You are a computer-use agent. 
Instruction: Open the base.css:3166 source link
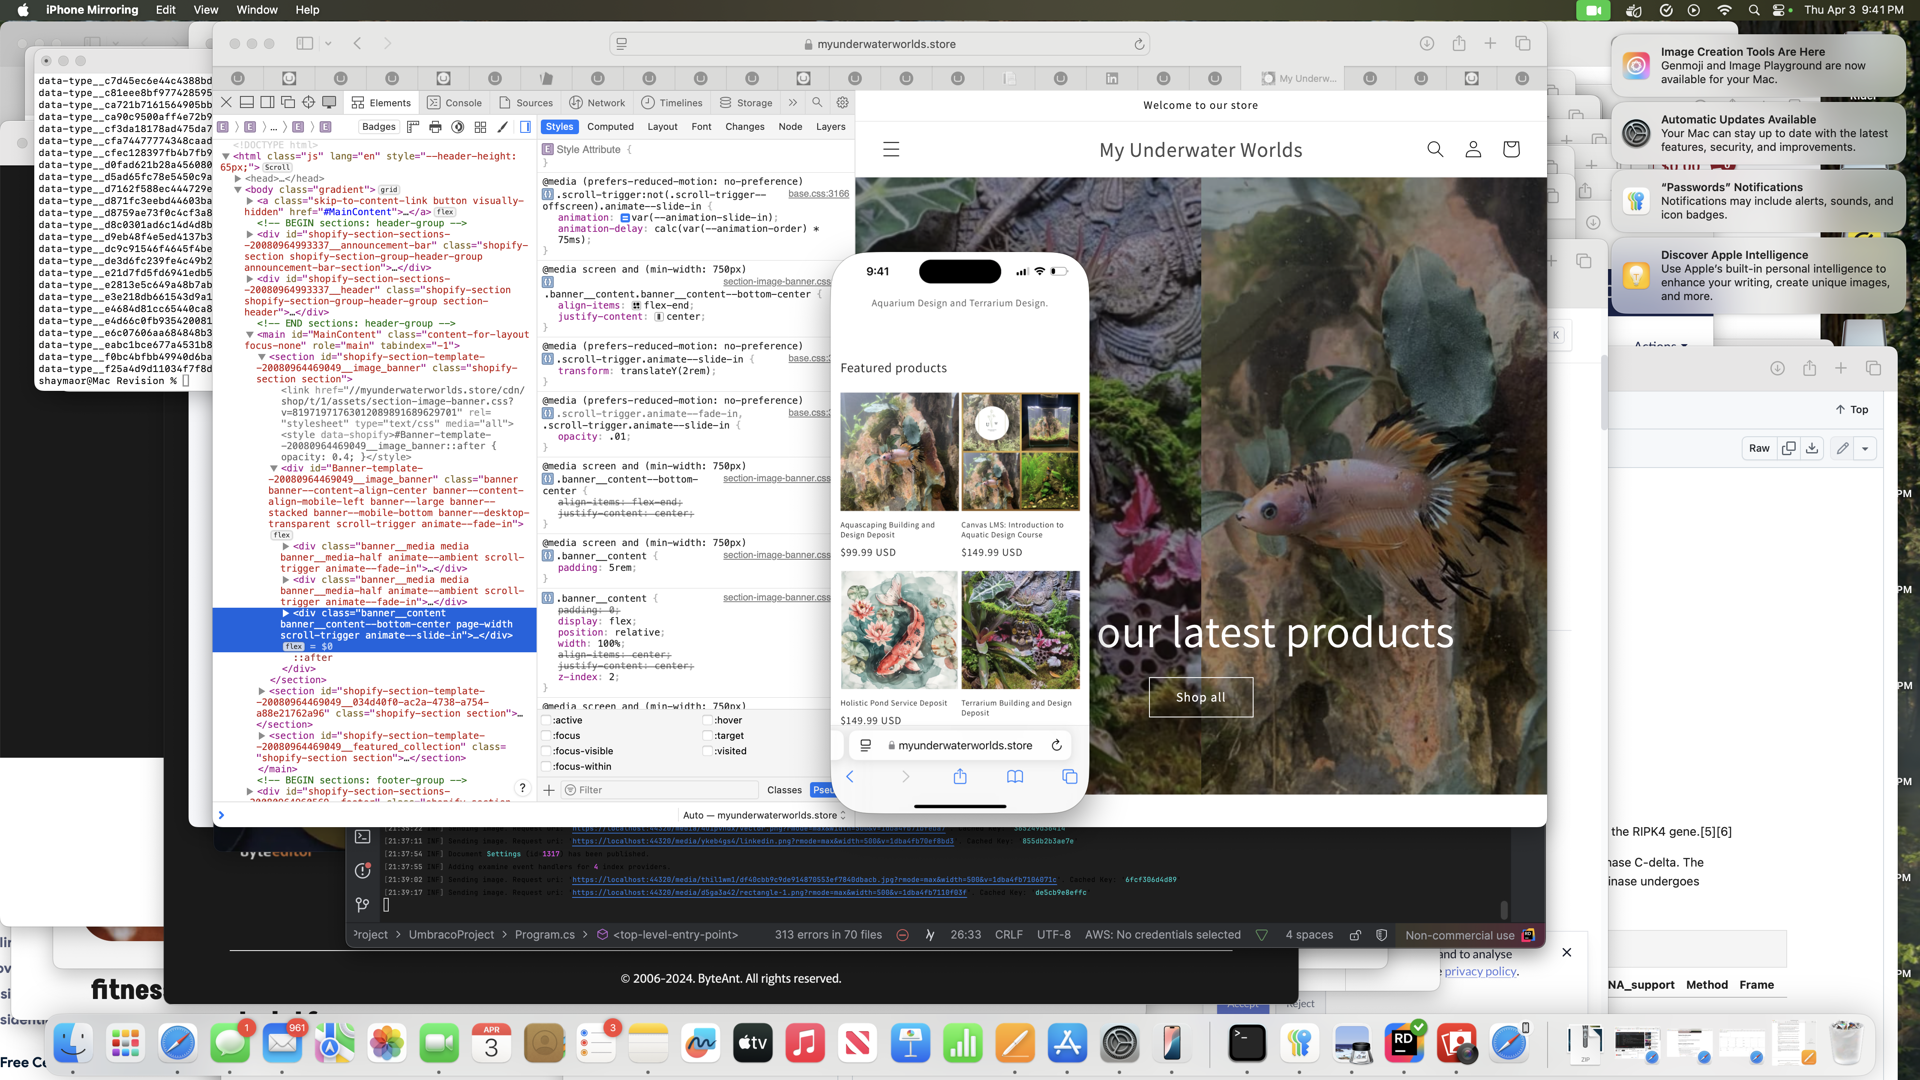click(818, 194)
